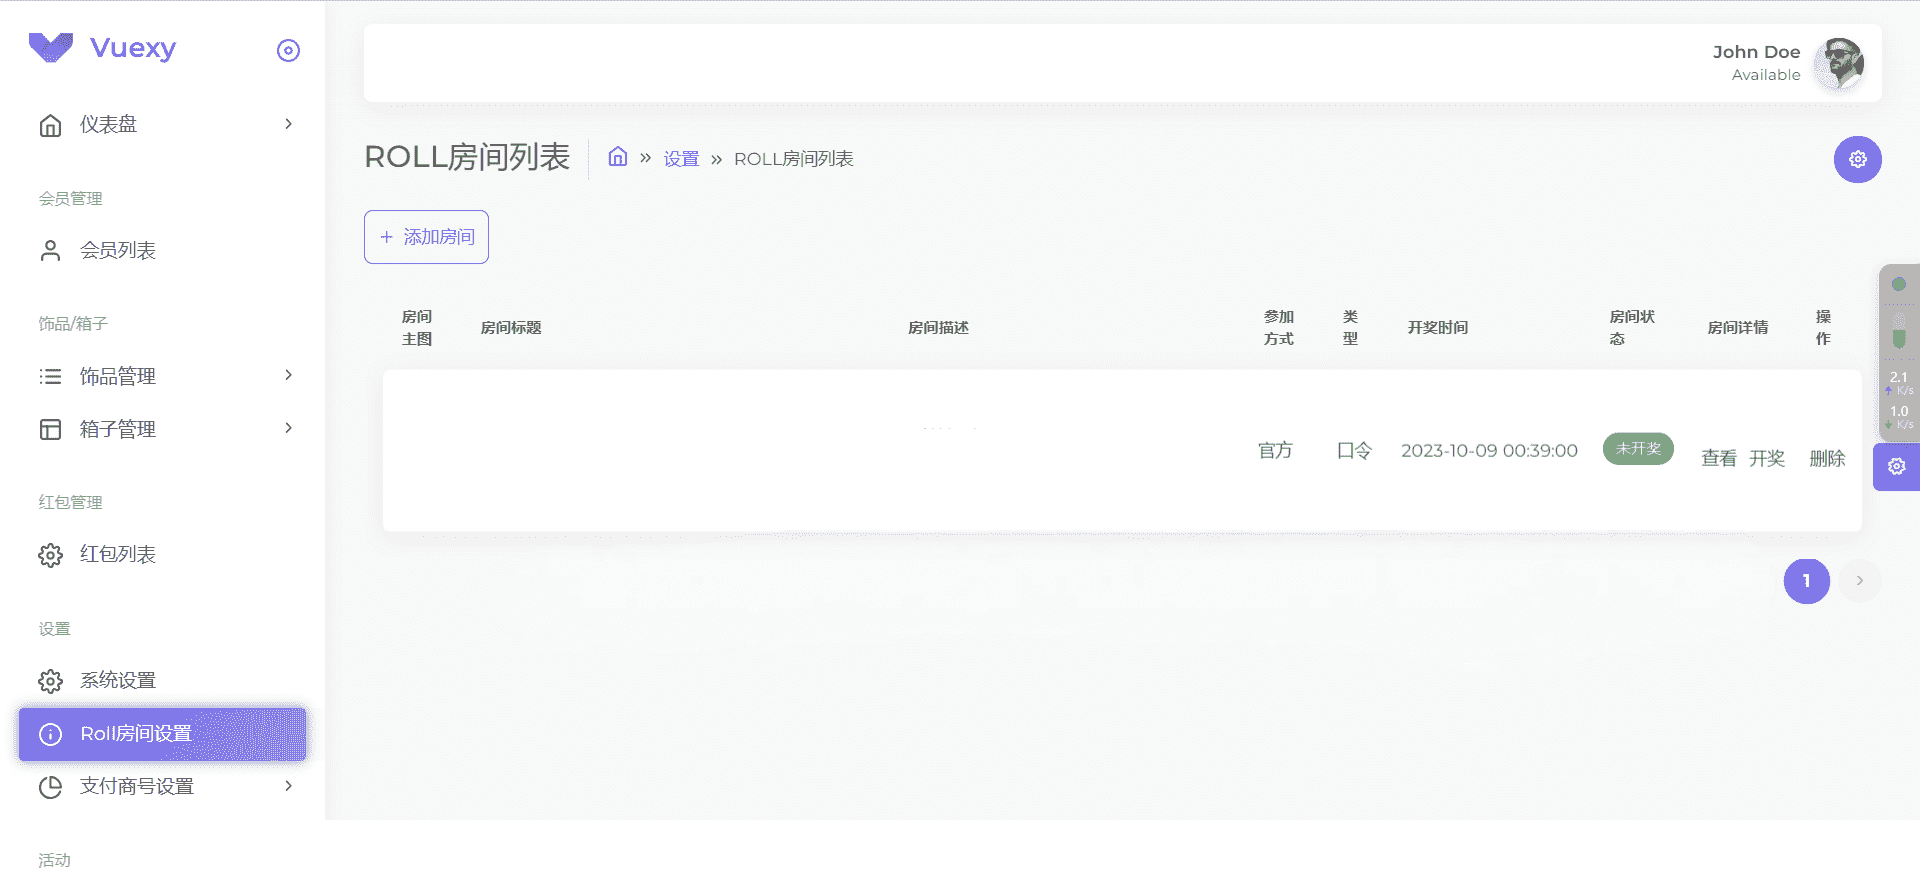Screen dimensions: 1920x884
Task: Expand the 支付商号设置 submenu arrow
Action: (x=288, y=786)
